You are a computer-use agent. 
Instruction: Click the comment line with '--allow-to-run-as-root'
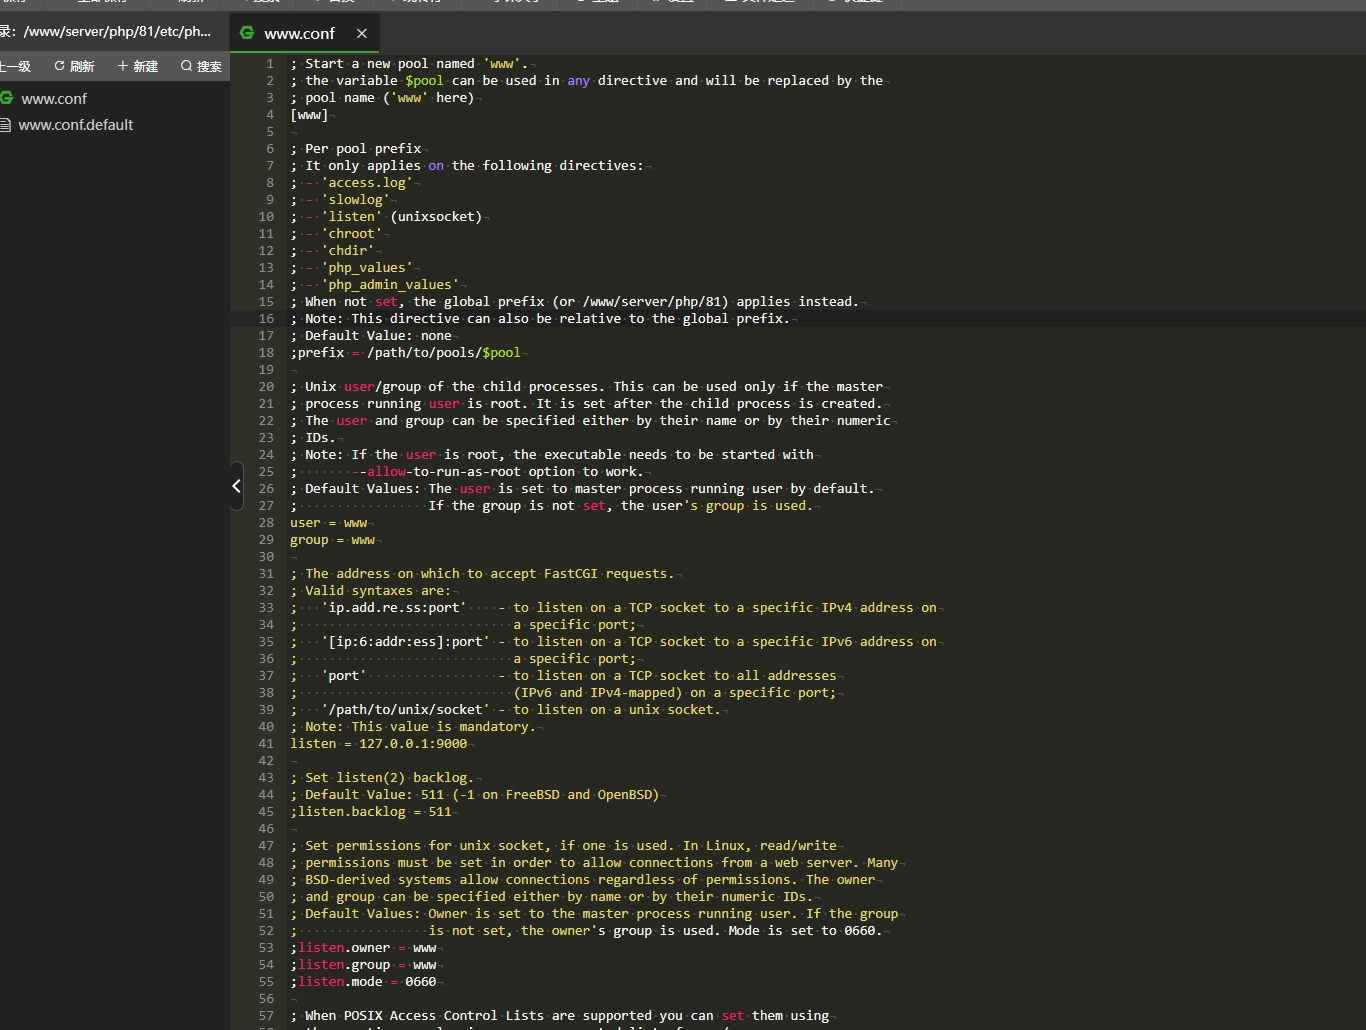(467, 472)
